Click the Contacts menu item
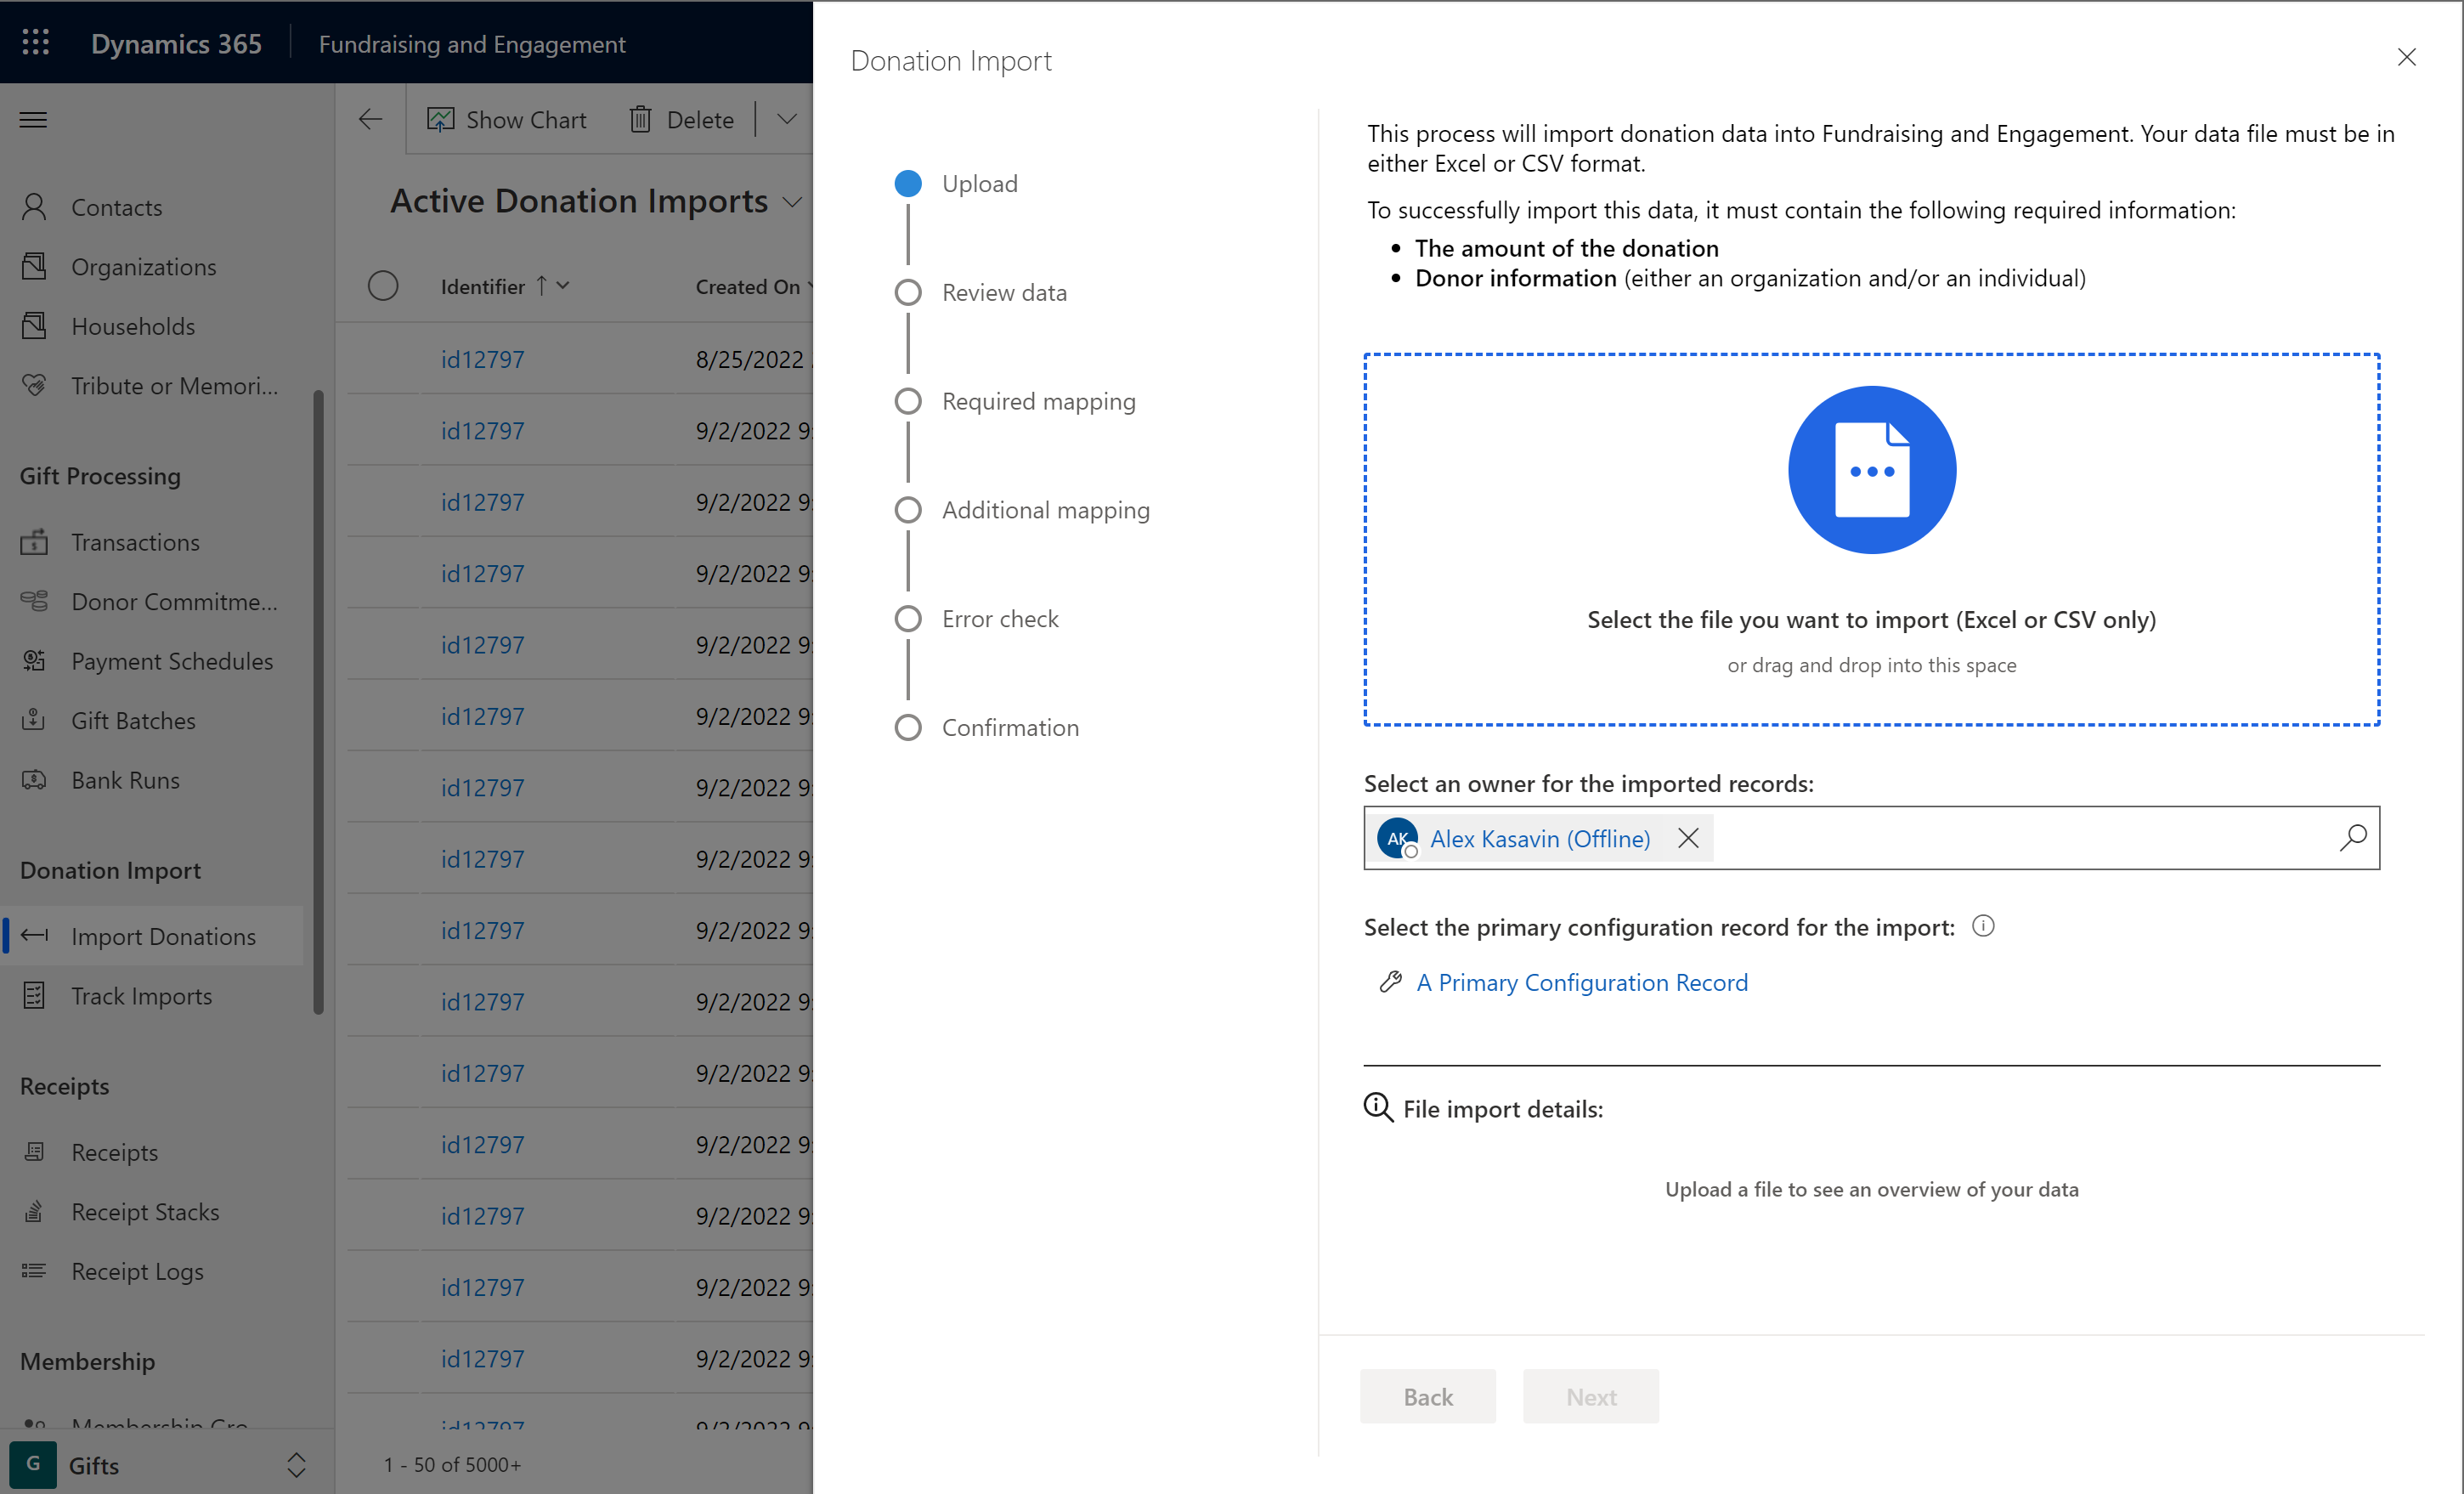This screenshot has width=2464, height=1494. click(116, 206)
